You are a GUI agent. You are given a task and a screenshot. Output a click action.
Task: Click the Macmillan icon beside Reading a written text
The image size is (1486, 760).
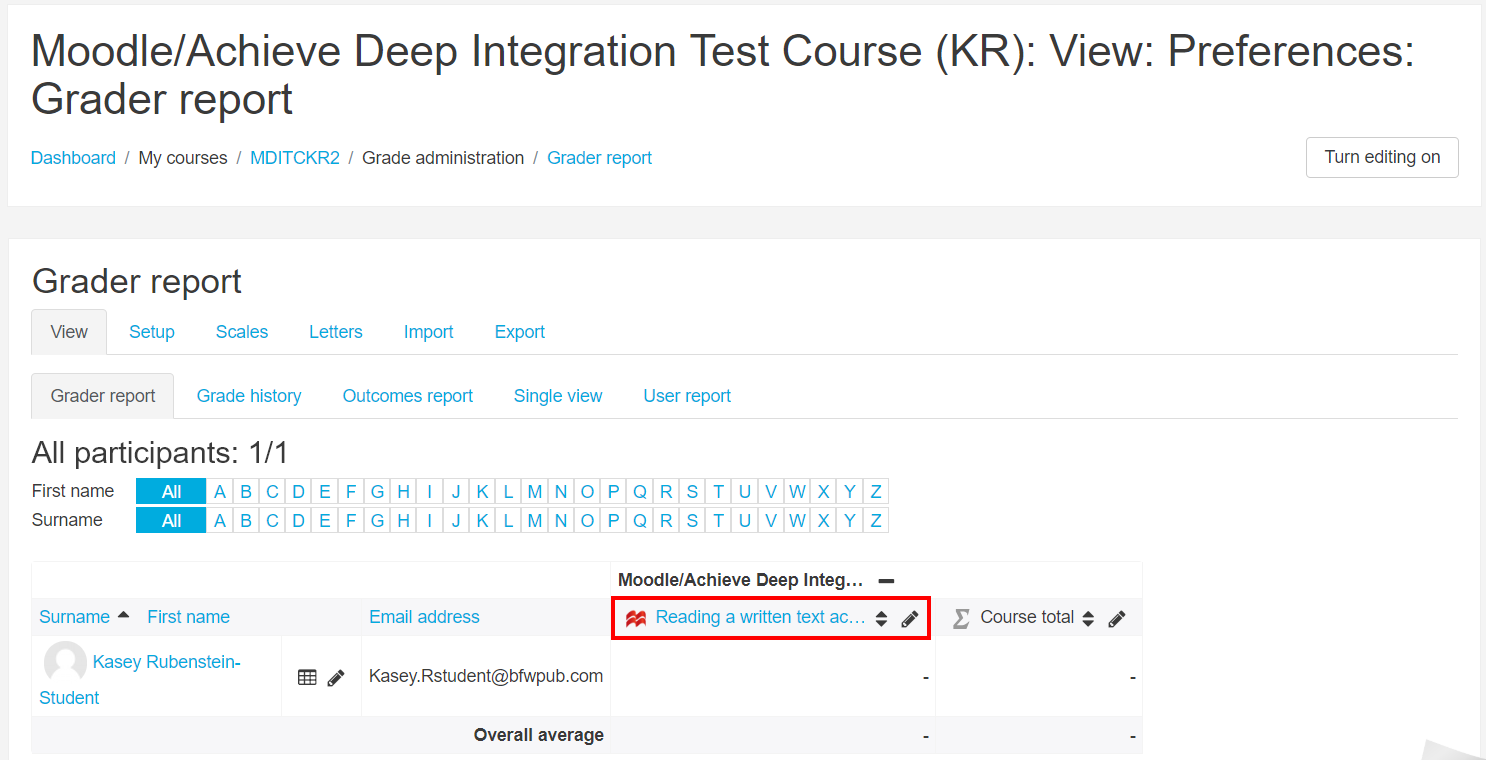pyautogui.click(x=636, y=618)
